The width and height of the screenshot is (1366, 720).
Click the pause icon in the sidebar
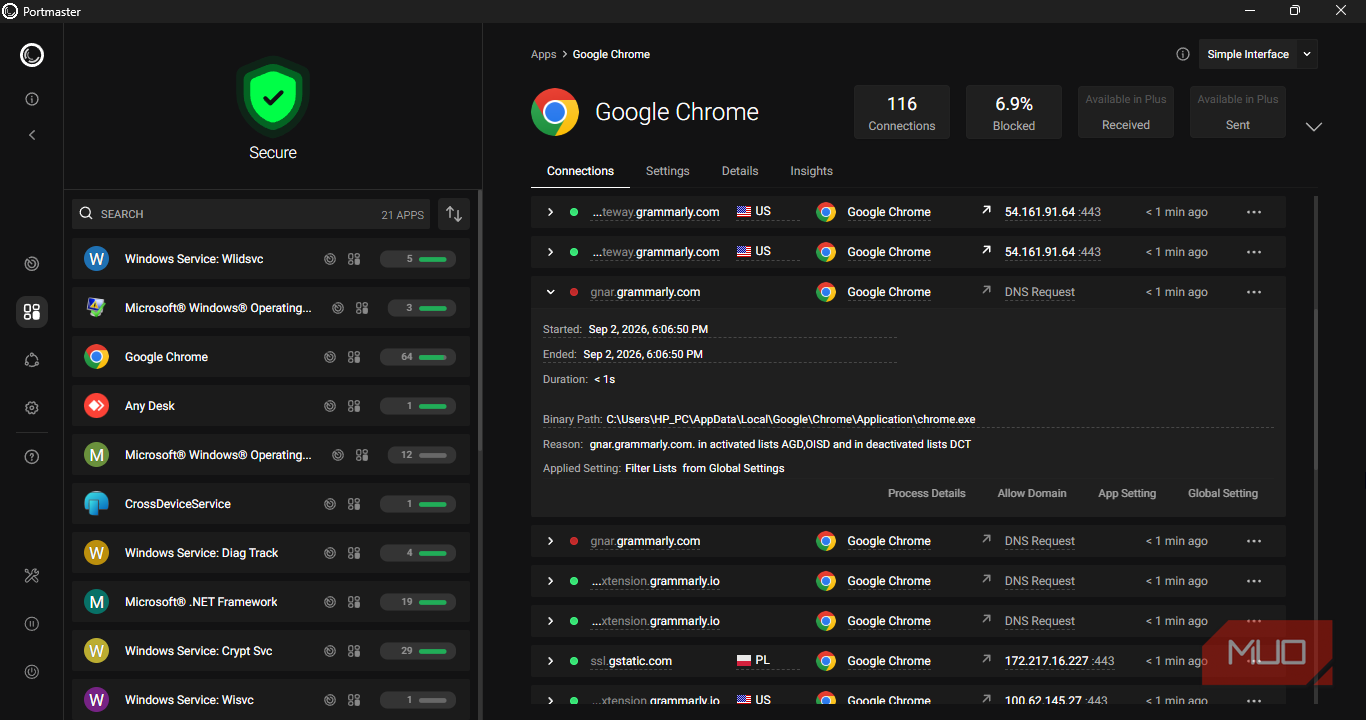(x=31, y=624)
